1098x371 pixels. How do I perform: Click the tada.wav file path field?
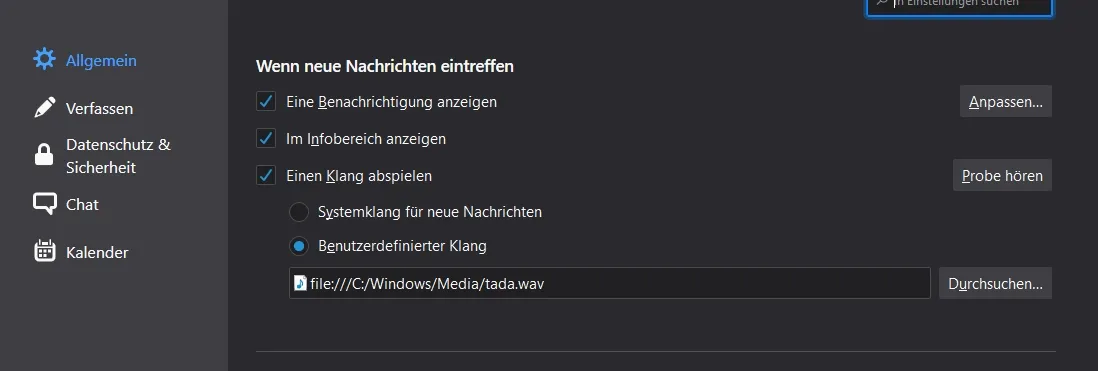(610, 283)
